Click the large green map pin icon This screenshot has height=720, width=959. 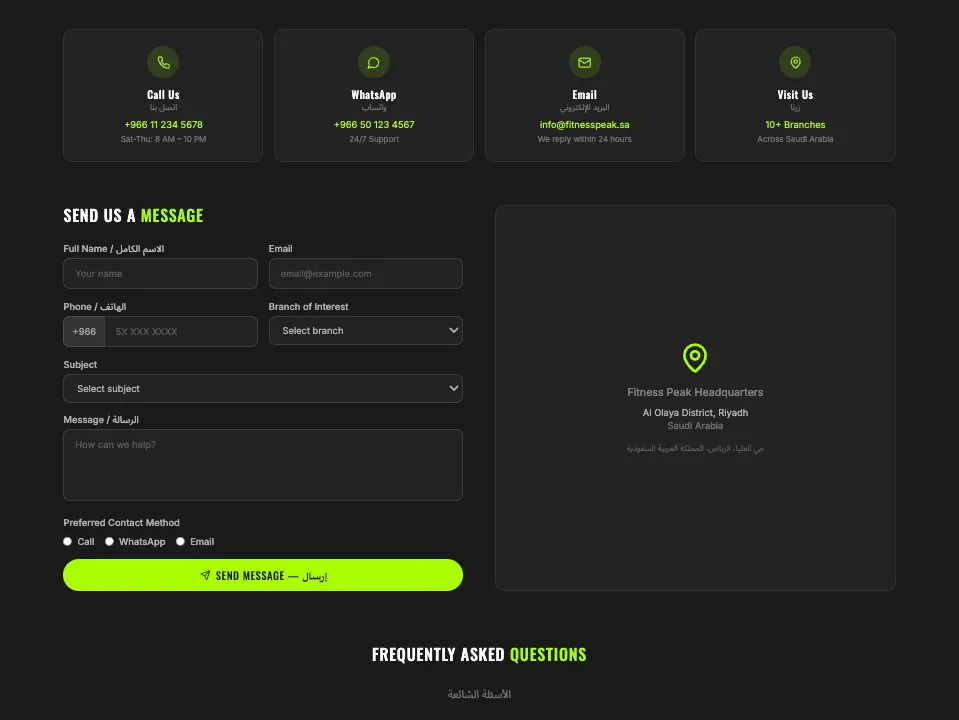click(x=695, y=358)
